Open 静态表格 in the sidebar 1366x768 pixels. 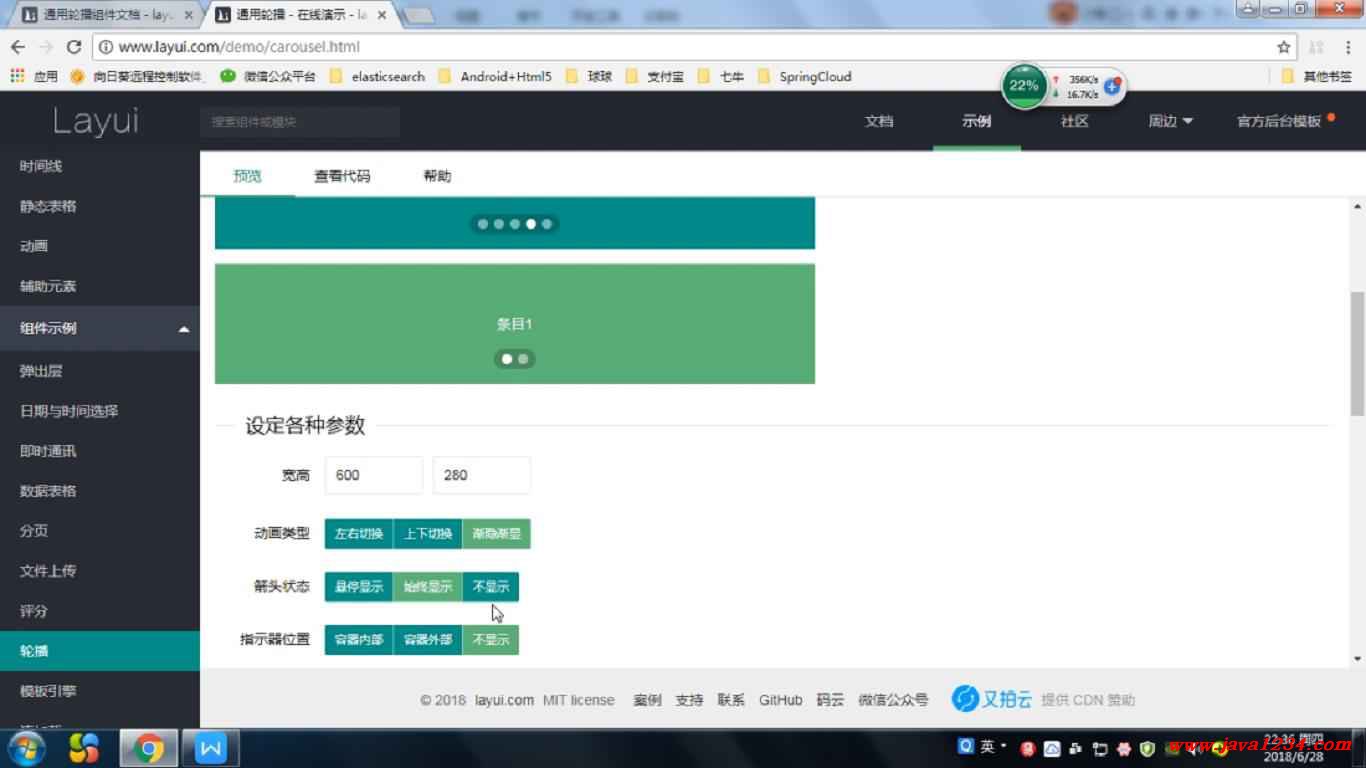100,206
